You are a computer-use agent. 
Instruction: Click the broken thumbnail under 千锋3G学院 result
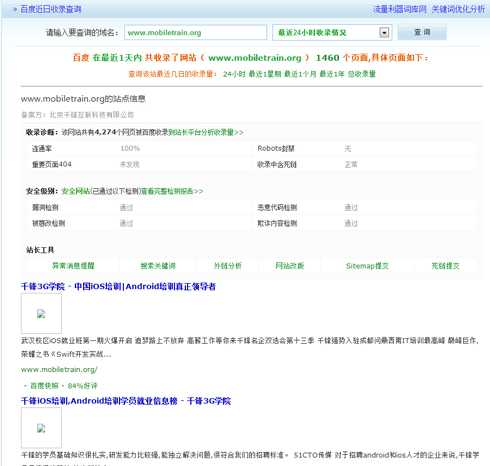[x=41, y=314]
